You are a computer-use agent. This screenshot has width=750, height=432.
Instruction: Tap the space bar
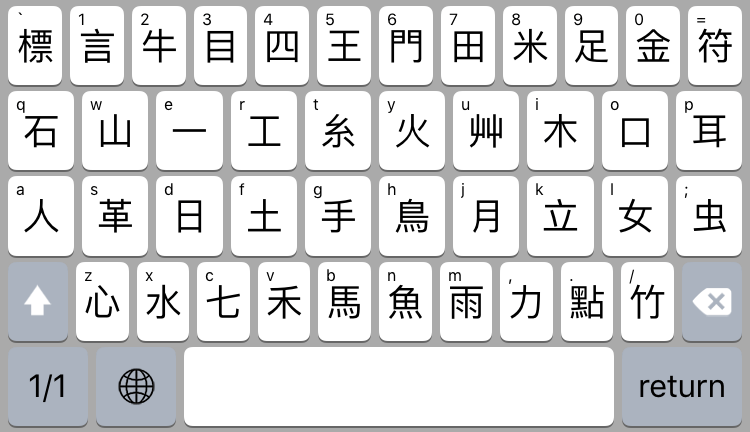[x=399, y=387]
